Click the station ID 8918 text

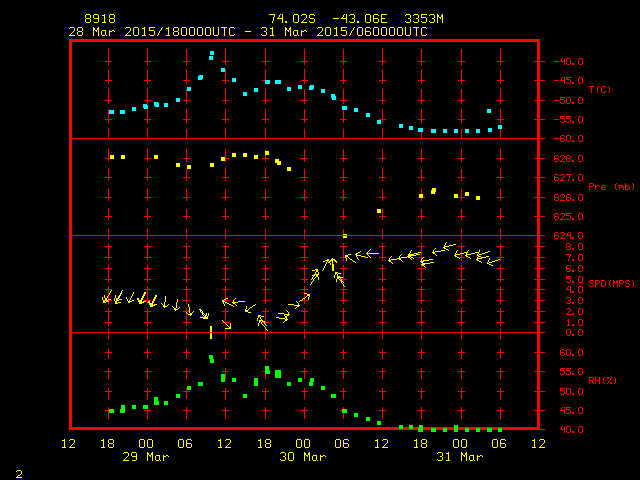coord(100,19)
